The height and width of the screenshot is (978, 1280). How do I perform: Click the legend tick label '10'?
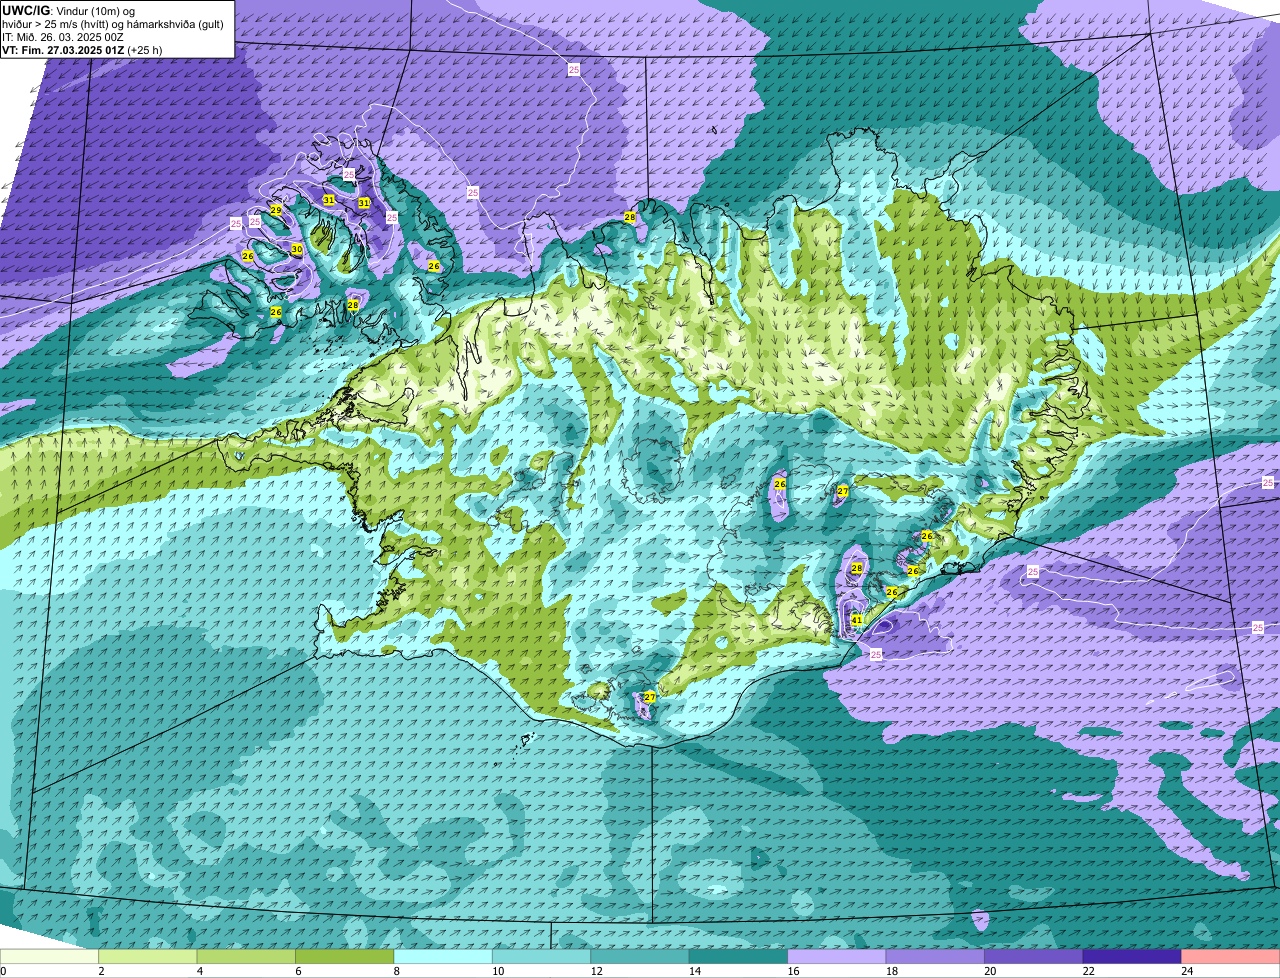pos(497,970)
